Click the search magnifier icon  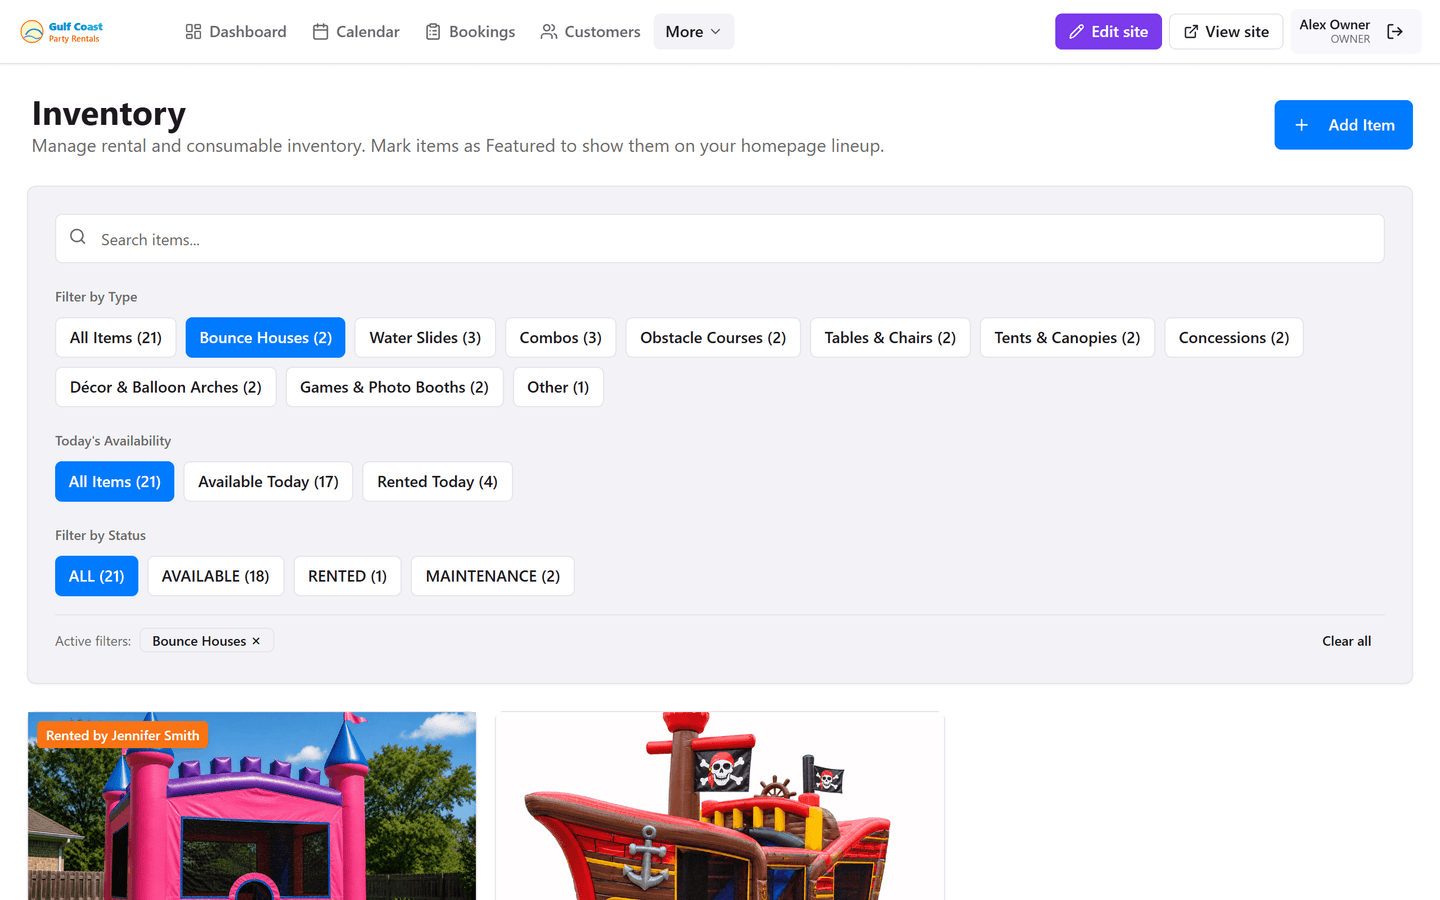click(x=78, y=238)
